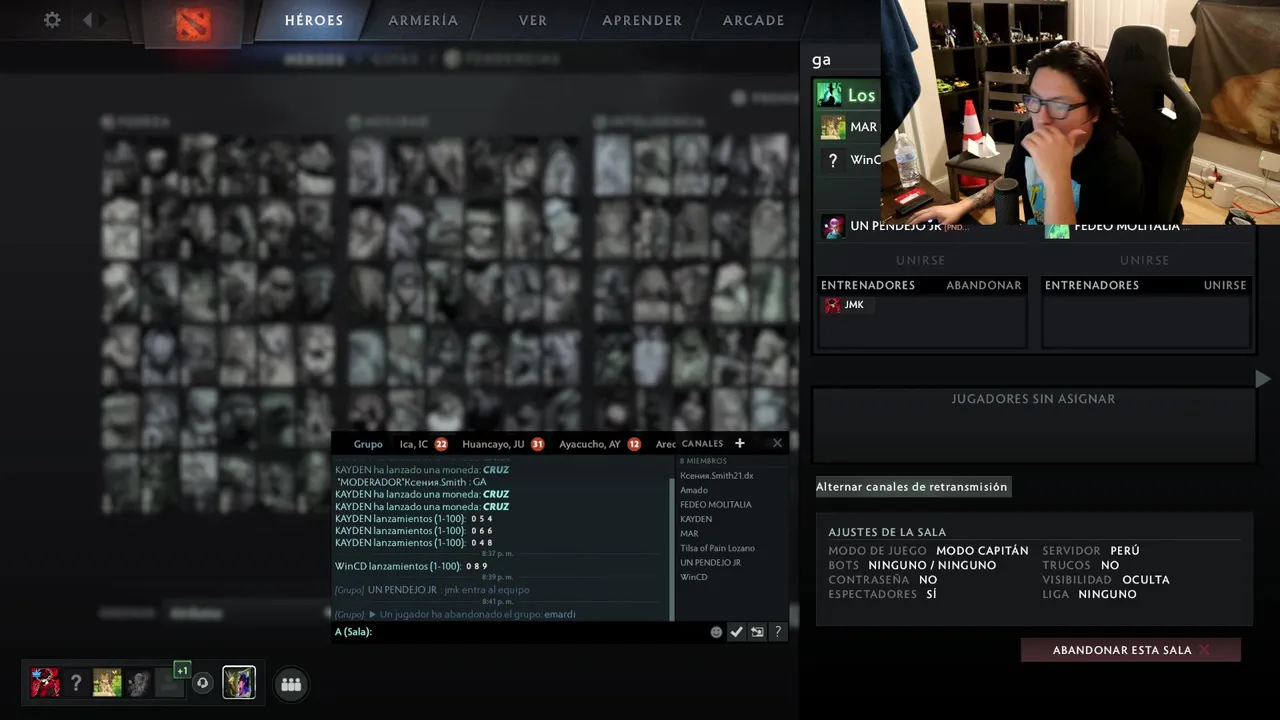Select KAYDEN in member list
1280x720 pixels.
point(696,519)
